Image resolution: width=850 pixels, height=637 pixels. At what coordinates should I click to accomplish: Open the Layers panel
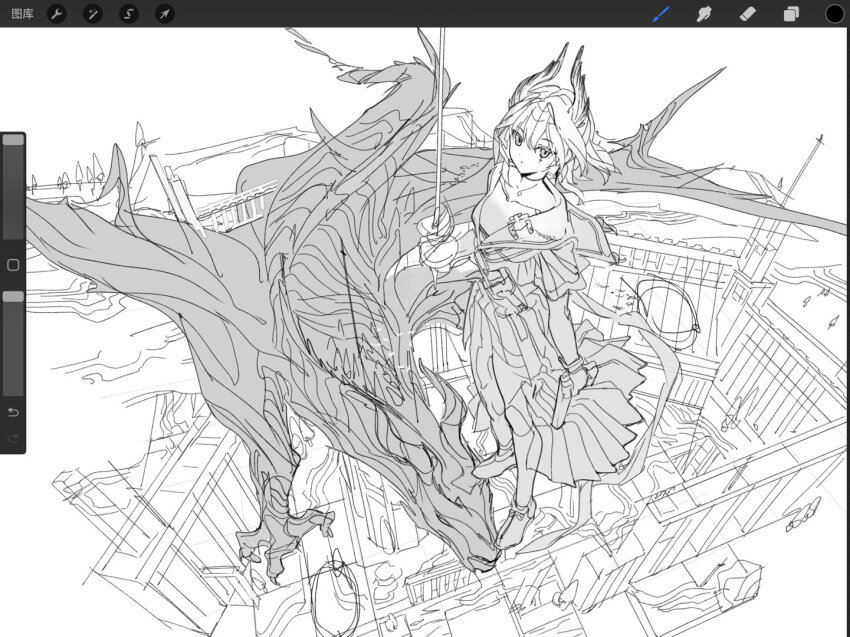[x=790, y=14]
